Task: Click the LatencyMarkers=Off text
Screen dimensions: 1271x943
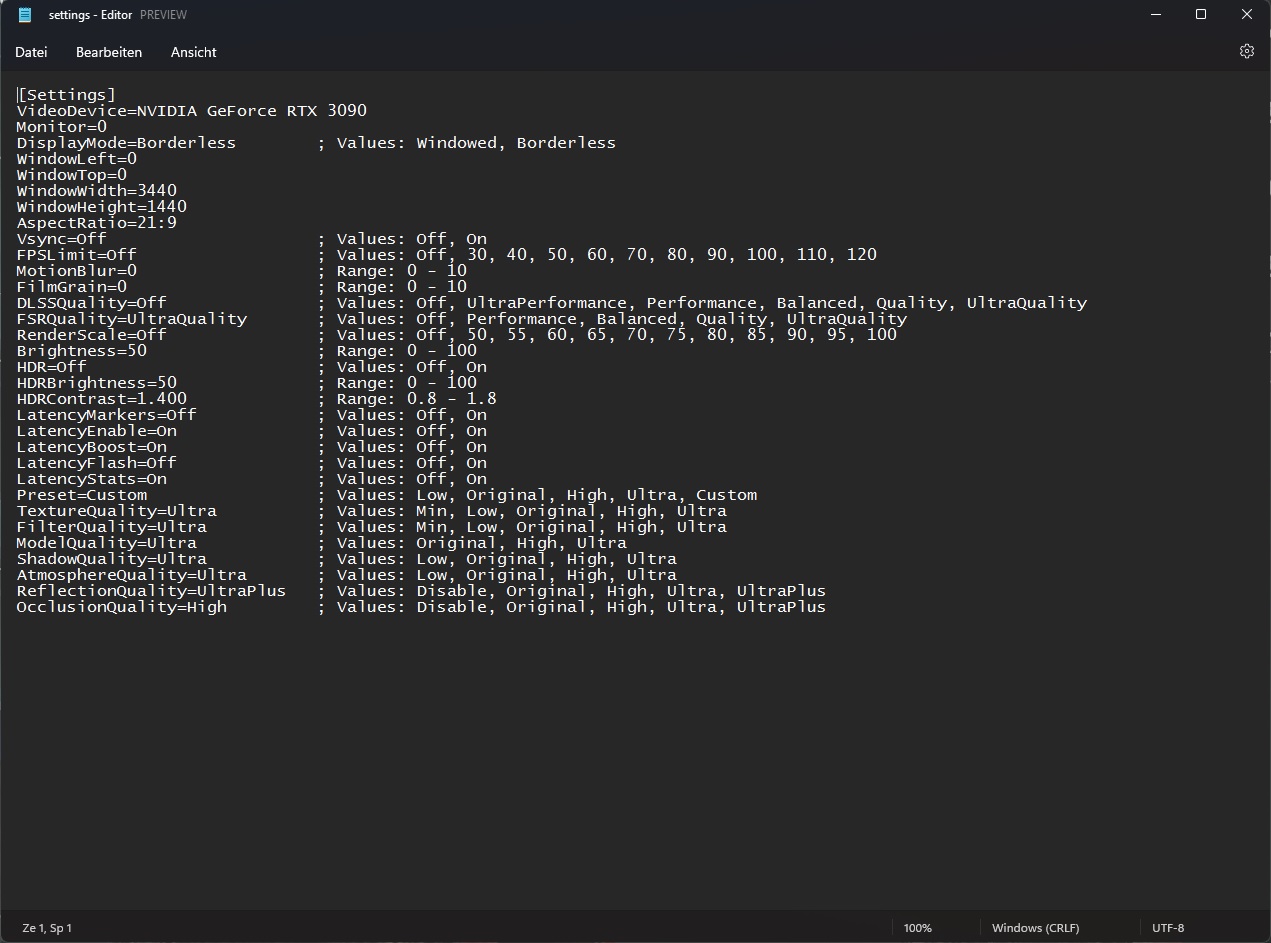Action: pos(107,415)
